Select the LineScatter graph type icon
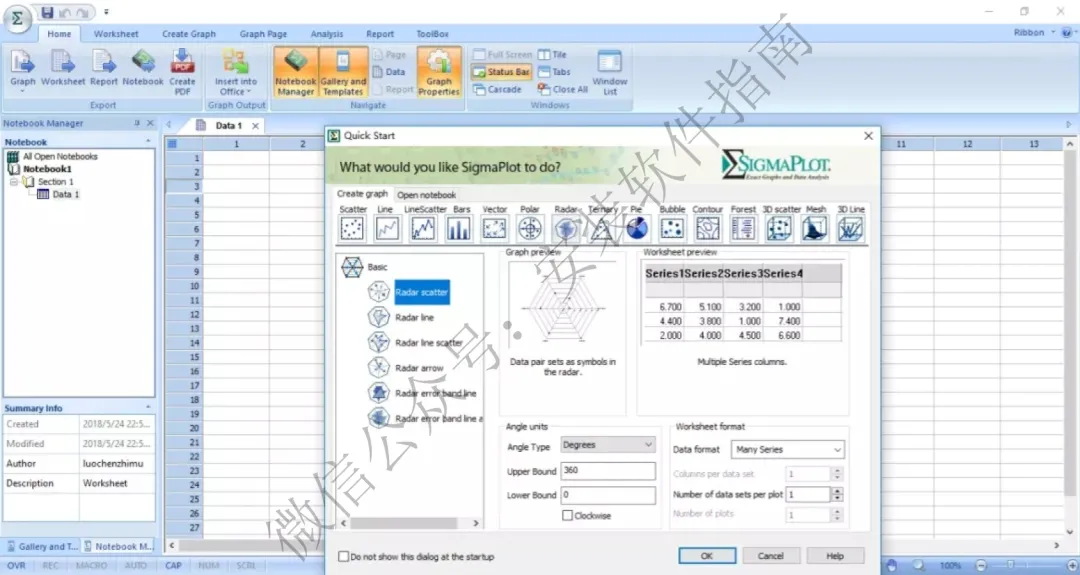Screen dimensions: 1080x575 [x=423, y=228]
